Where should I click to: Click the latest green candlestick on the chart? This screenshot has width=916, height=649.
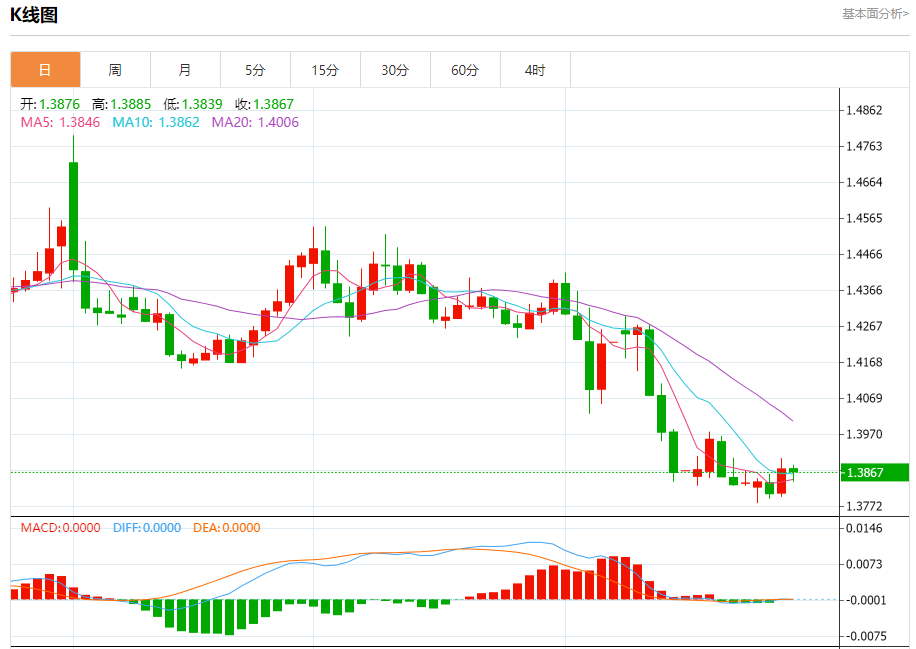(793, 471)
